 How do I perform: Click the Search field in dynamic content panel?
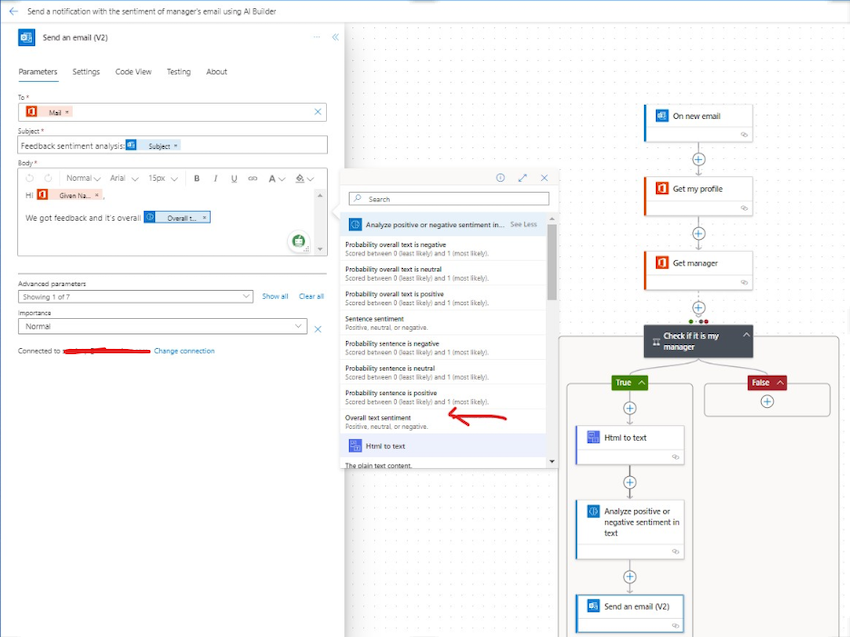pyautogui.click(x=447, y=198)
